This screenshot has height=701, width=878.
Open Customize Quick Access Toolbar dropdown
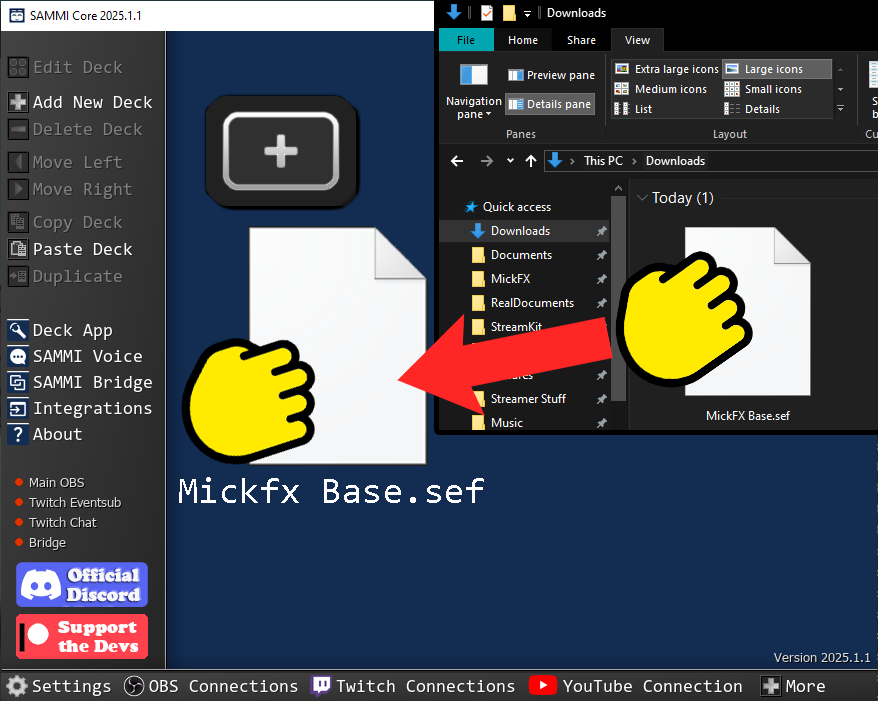click(527, 13)
